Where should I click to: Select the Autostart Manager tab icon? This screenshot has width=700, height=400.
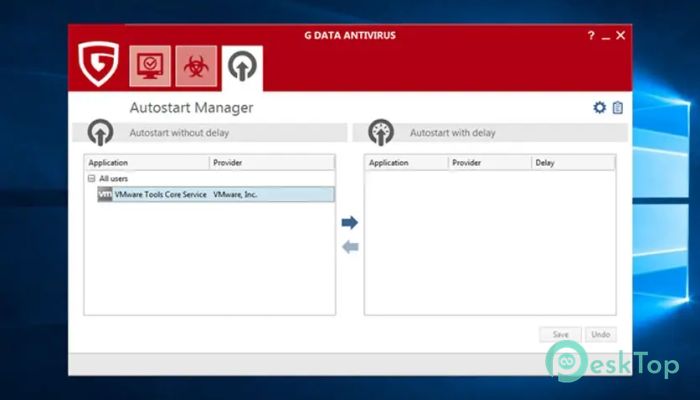(242, 67)
